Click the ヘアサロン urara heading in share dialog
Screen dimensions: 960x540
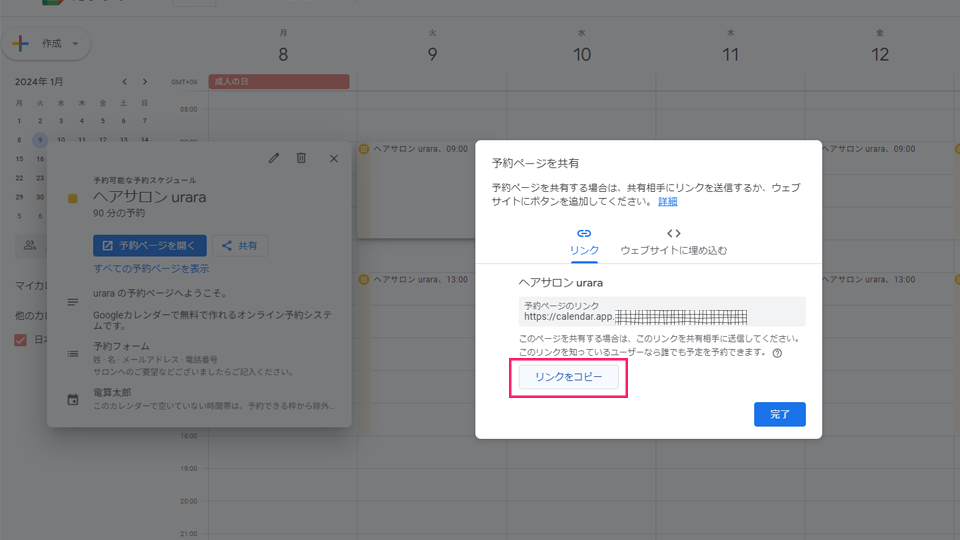point(561,283)
